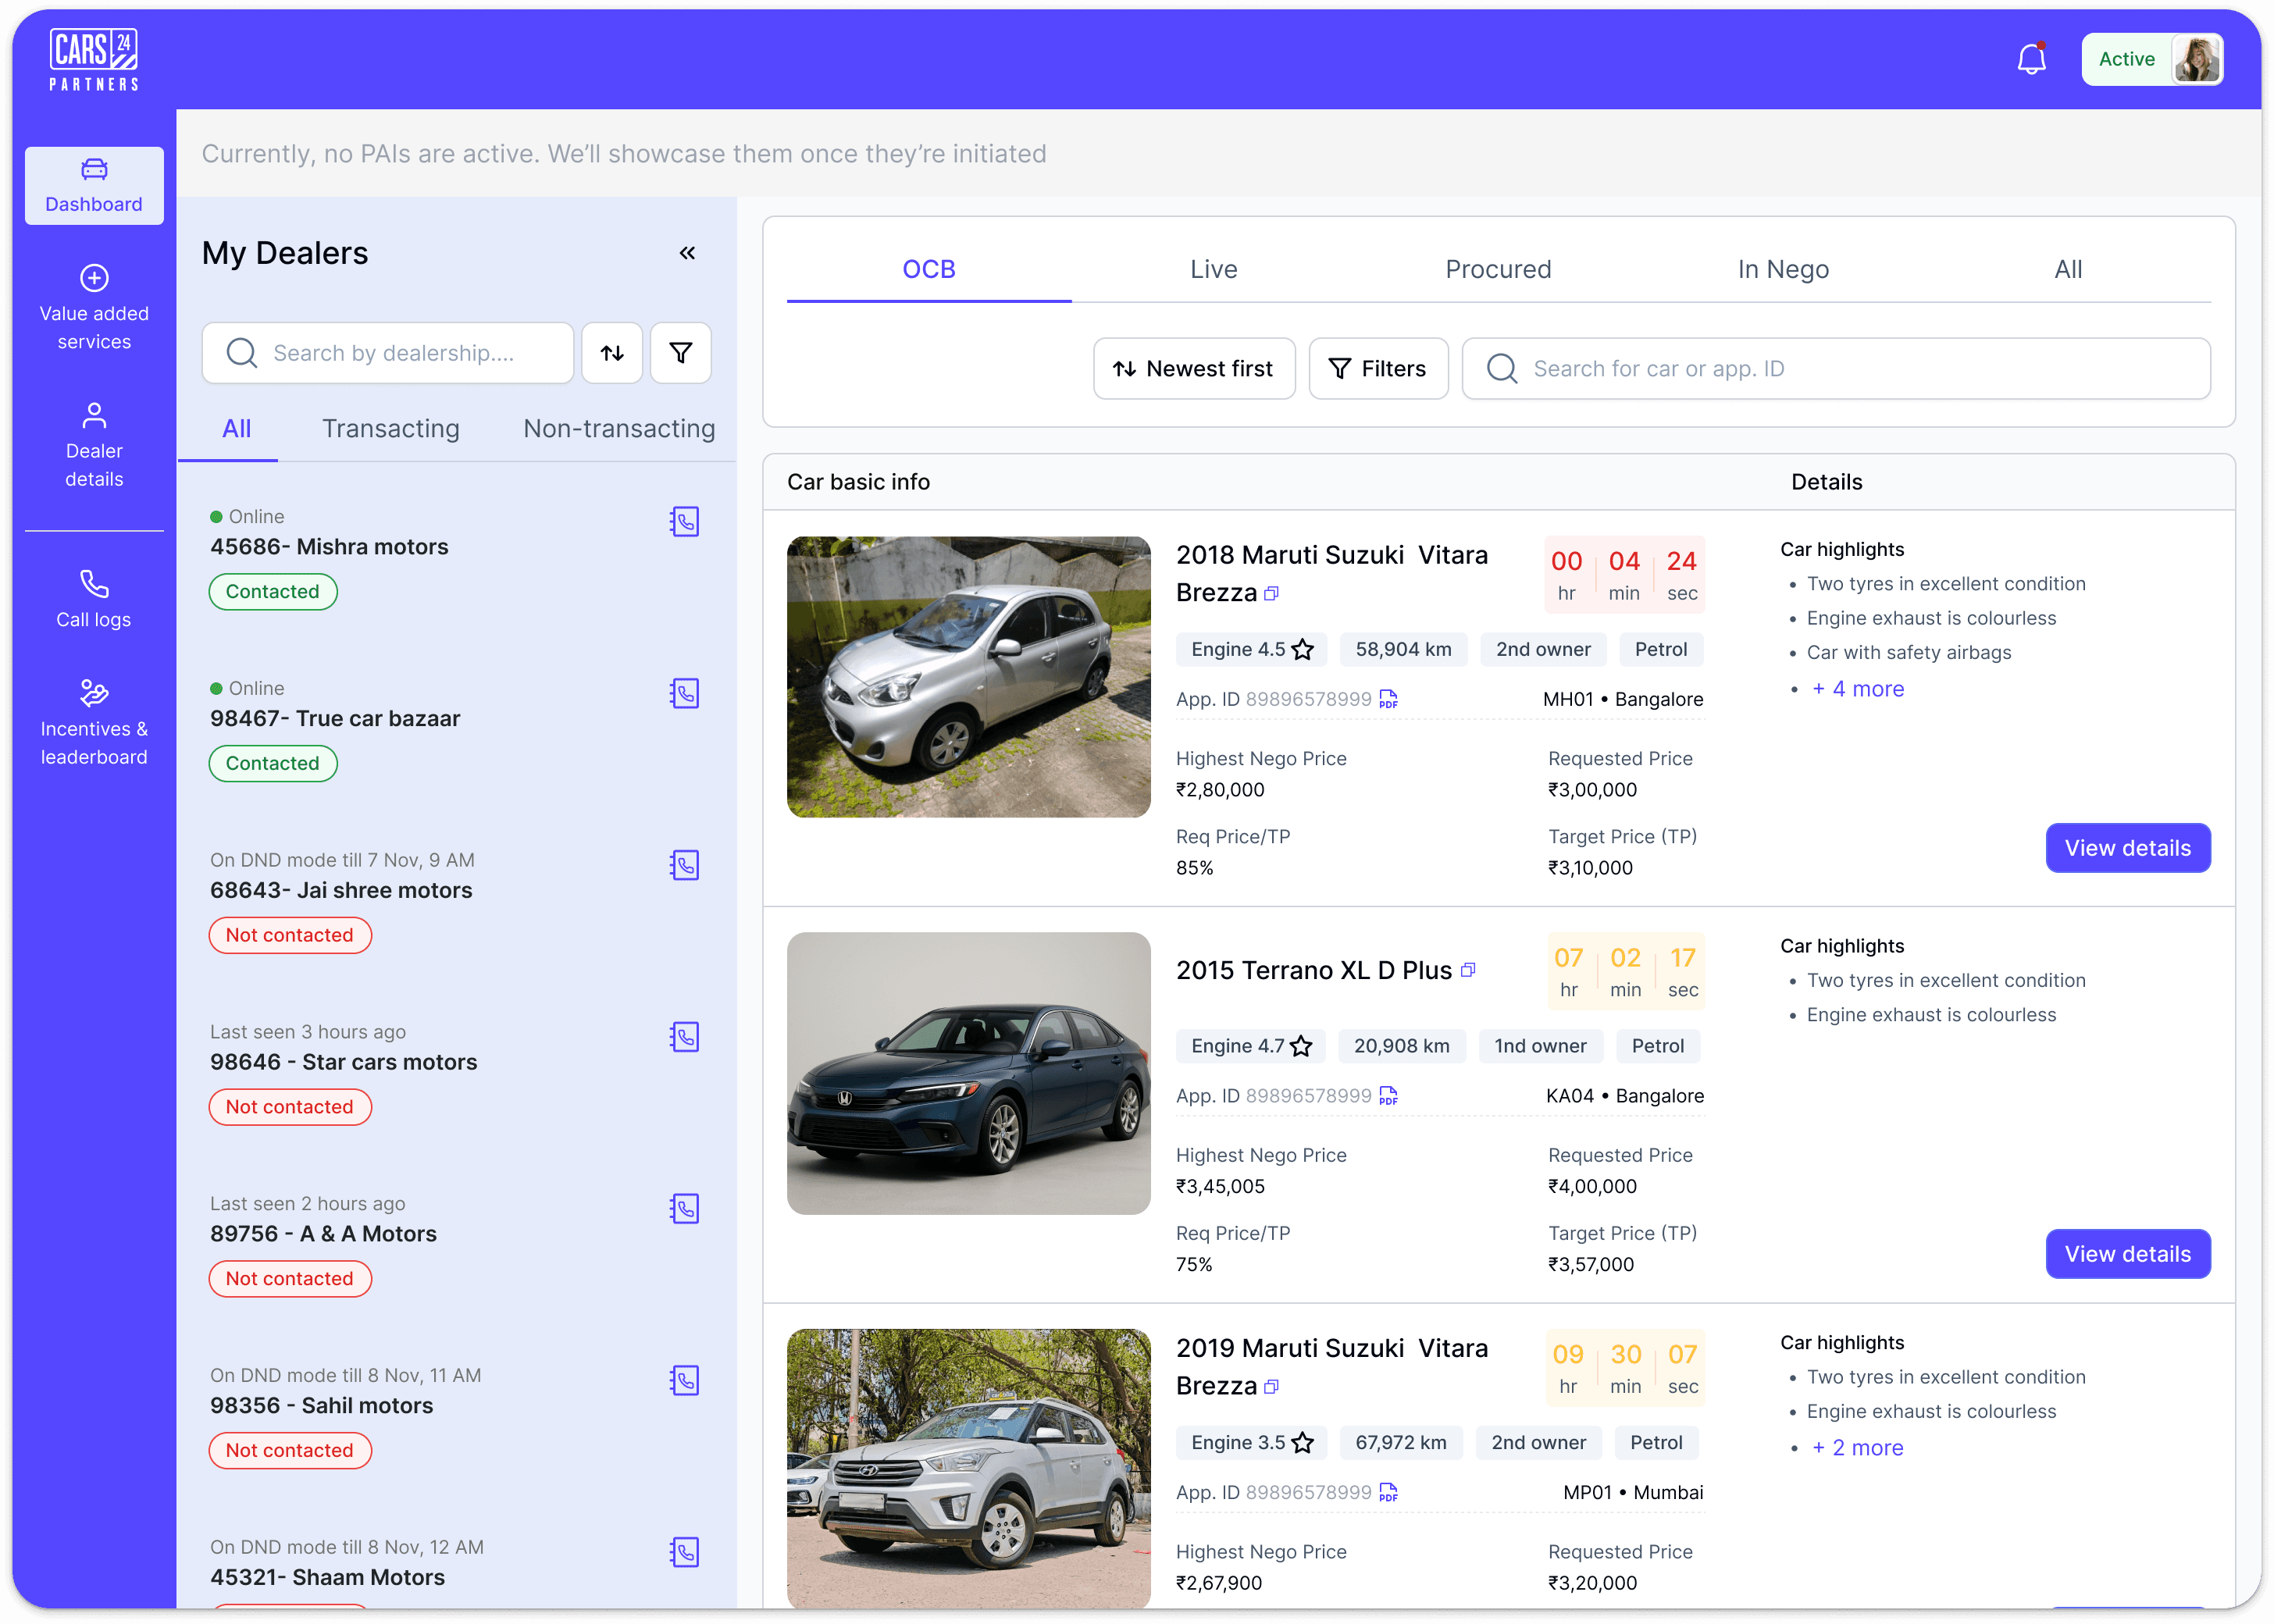Call A & A Motors via phonebook icon

point(685,1209)
